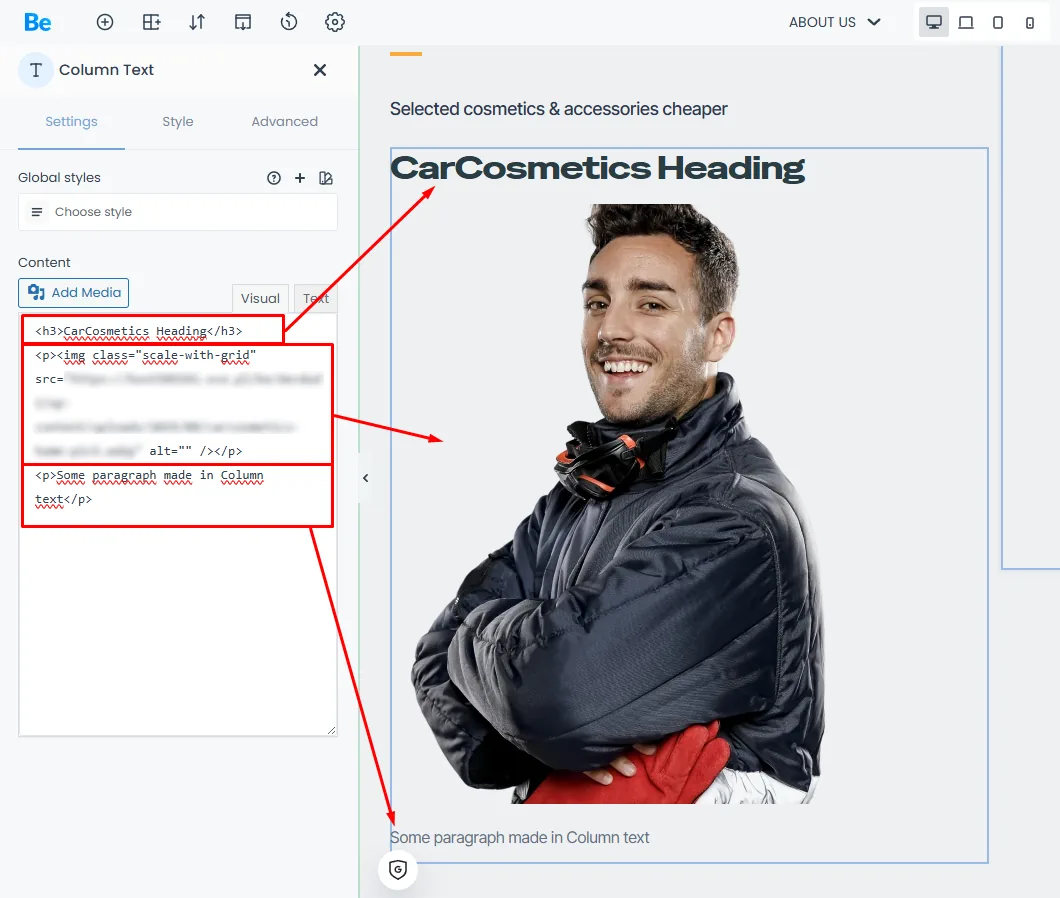Image resolution: width=1060 pixels, height=898 pixels.
Task: Switch to tablet preview
Action: (998, 22)
